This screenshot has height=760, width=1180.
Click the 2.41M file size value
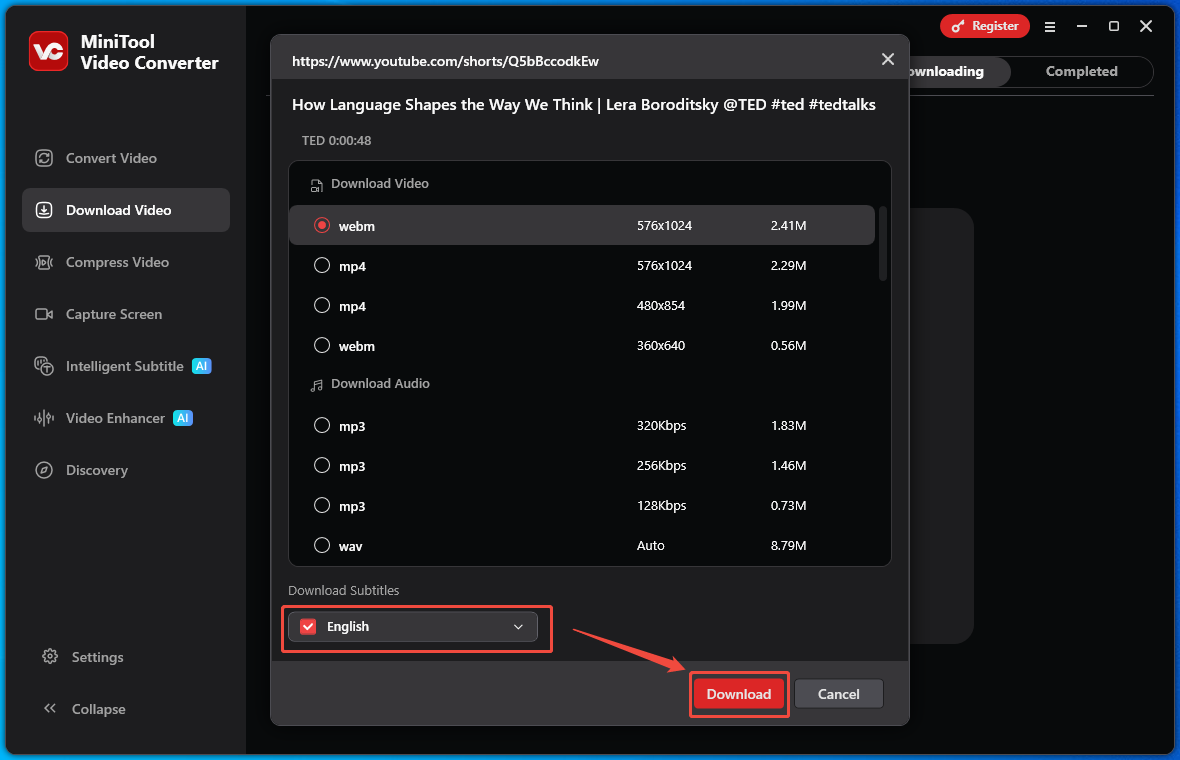(788, 225)
